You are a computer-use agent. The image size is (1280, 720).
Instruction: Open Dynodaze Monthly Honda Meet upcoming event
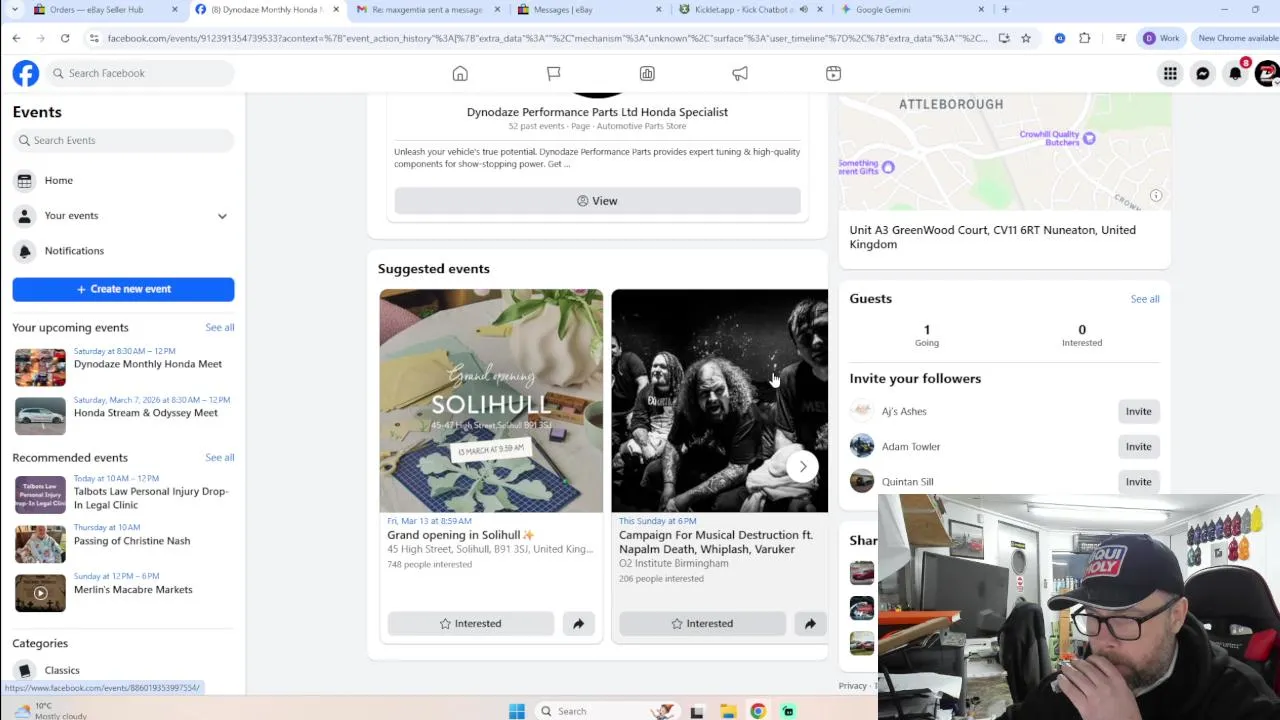tap(123, 366)
